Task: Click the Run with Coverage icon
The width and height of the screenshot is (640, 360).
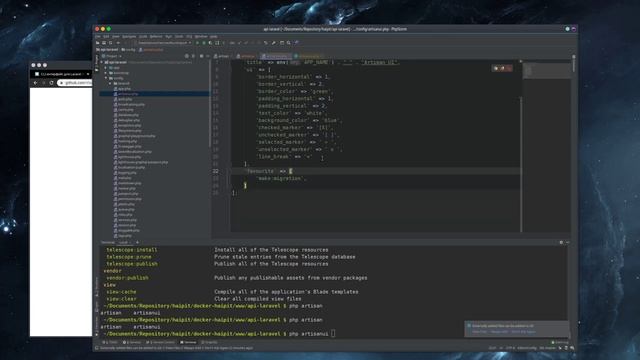Action: 210,43
